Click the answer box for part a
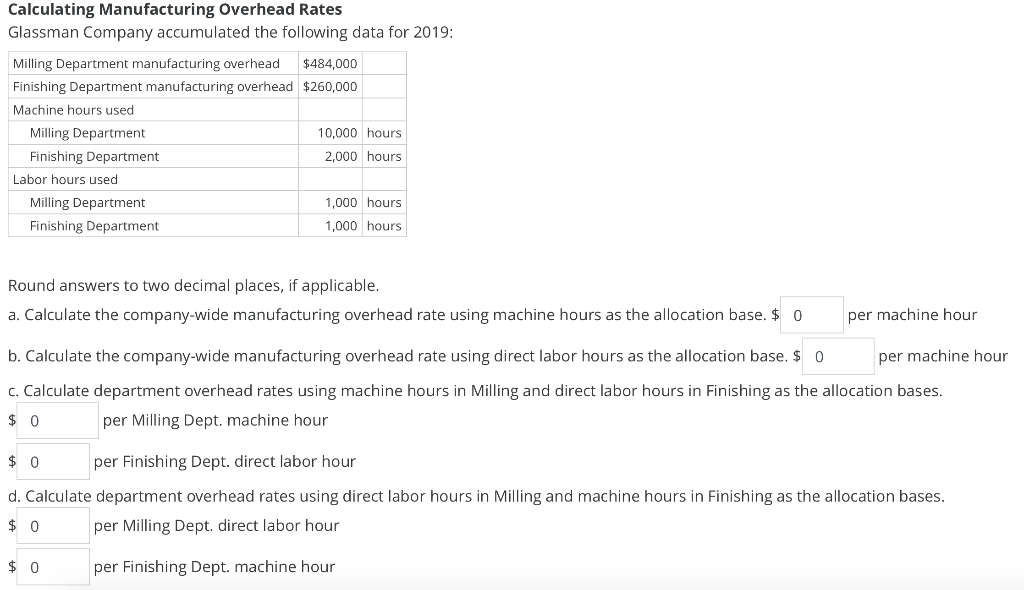The width and height of the screenshot is (1024, 590). tap(812, 314)
